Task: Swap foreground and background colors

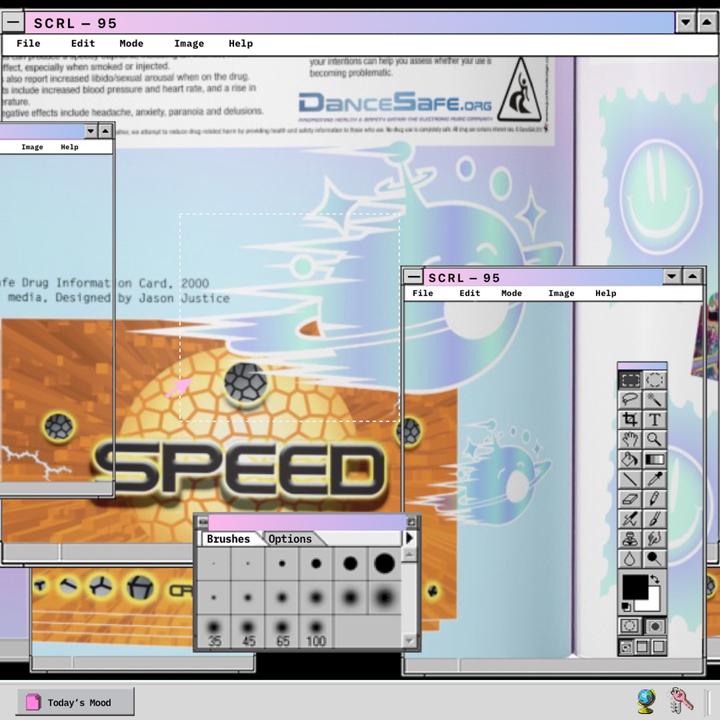Action: coord(655,579)
